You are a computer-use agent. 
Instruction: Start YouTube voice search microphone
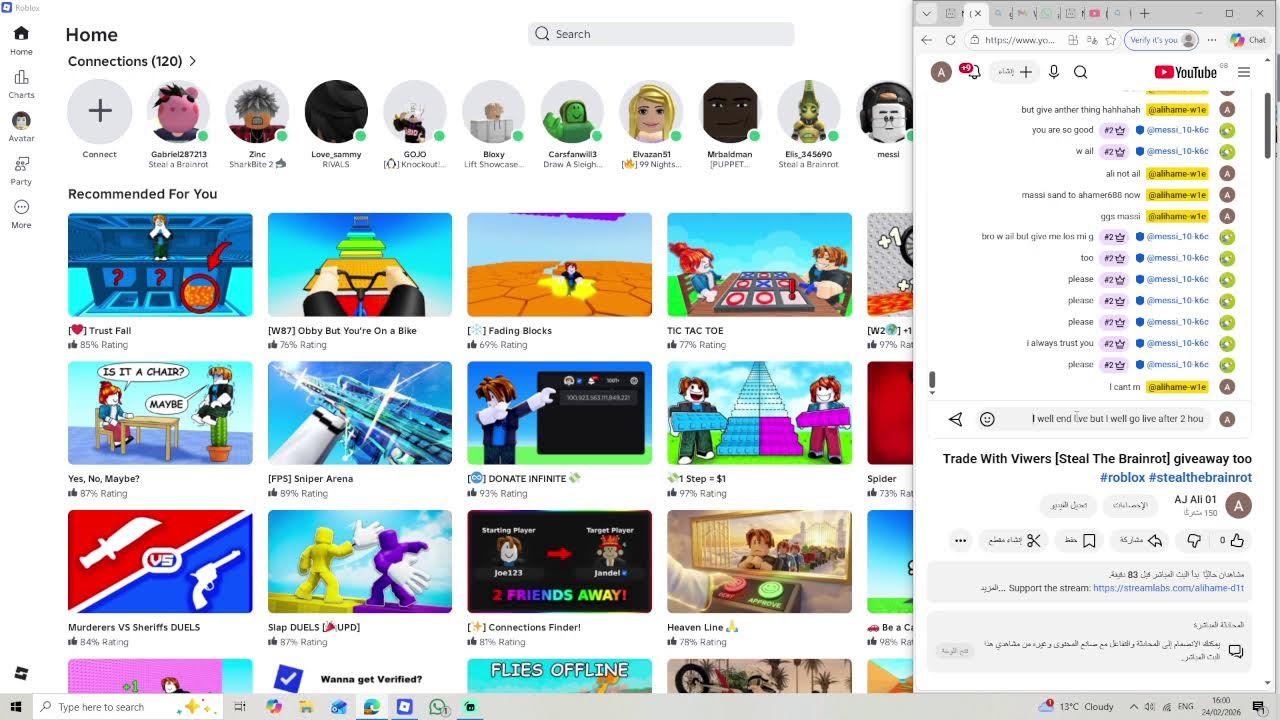pos(1053,72)
